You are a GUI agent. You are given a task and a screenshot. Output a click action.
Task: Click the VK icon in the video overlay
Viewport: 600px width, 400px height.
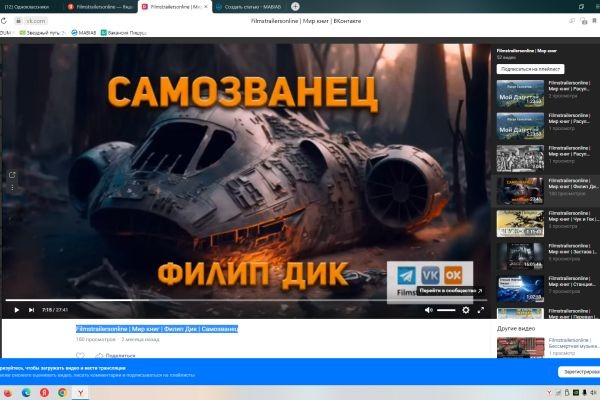coord(430,275)
